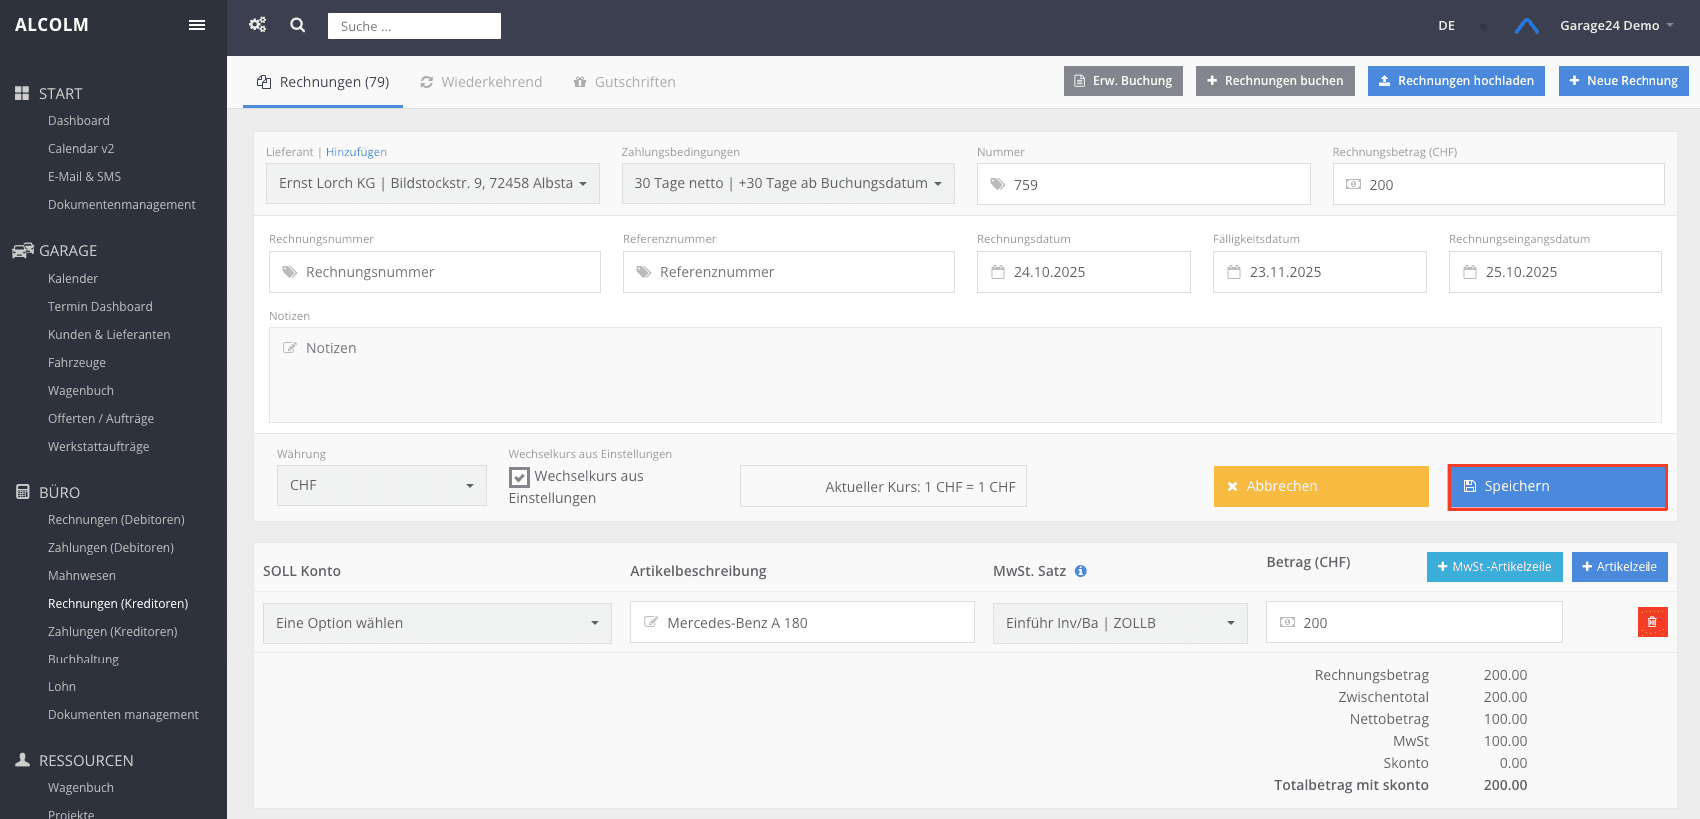Click the Erw. Buchung button
The image size is (1700, 819).
coord(1123,81)
